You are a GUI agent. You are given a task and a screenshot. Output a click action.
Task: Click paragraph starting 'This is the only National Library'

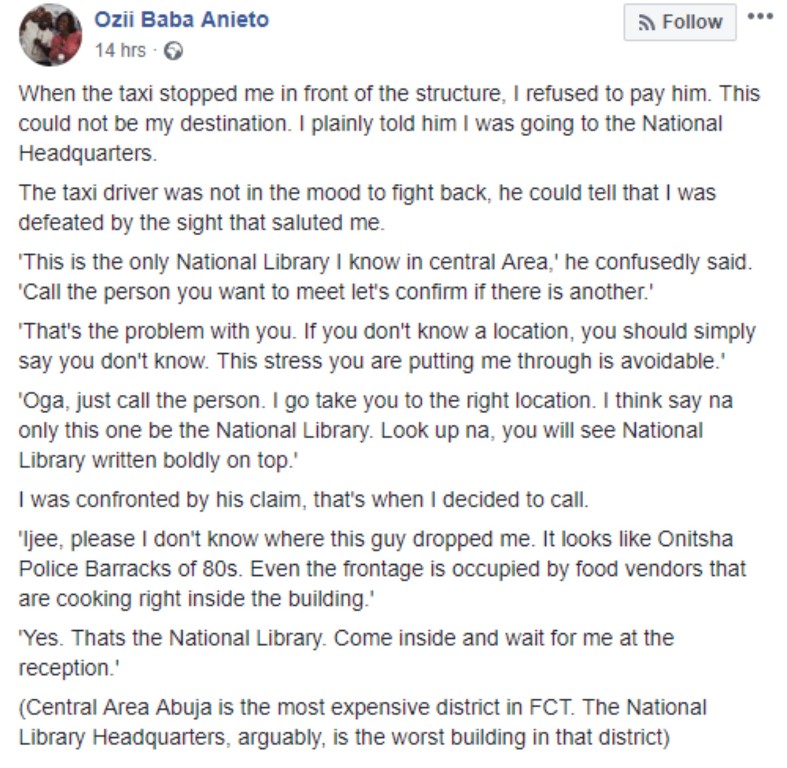click(x=385, y=277)
